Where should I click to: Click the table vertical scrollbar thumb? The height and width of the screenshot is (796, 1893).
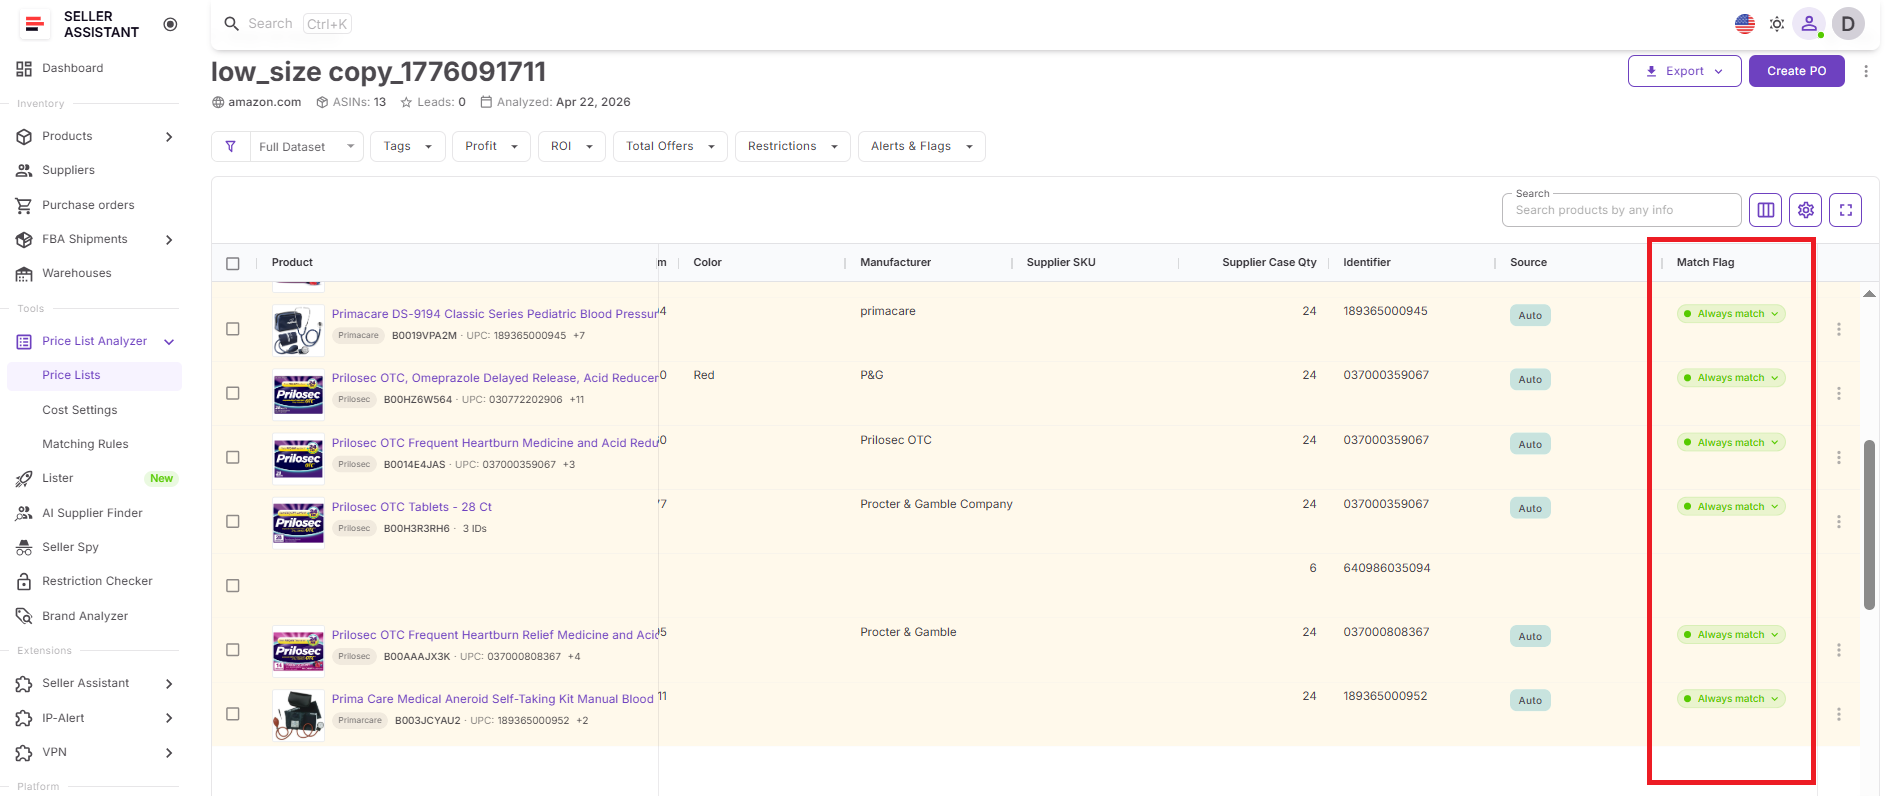pos(1869,524)
